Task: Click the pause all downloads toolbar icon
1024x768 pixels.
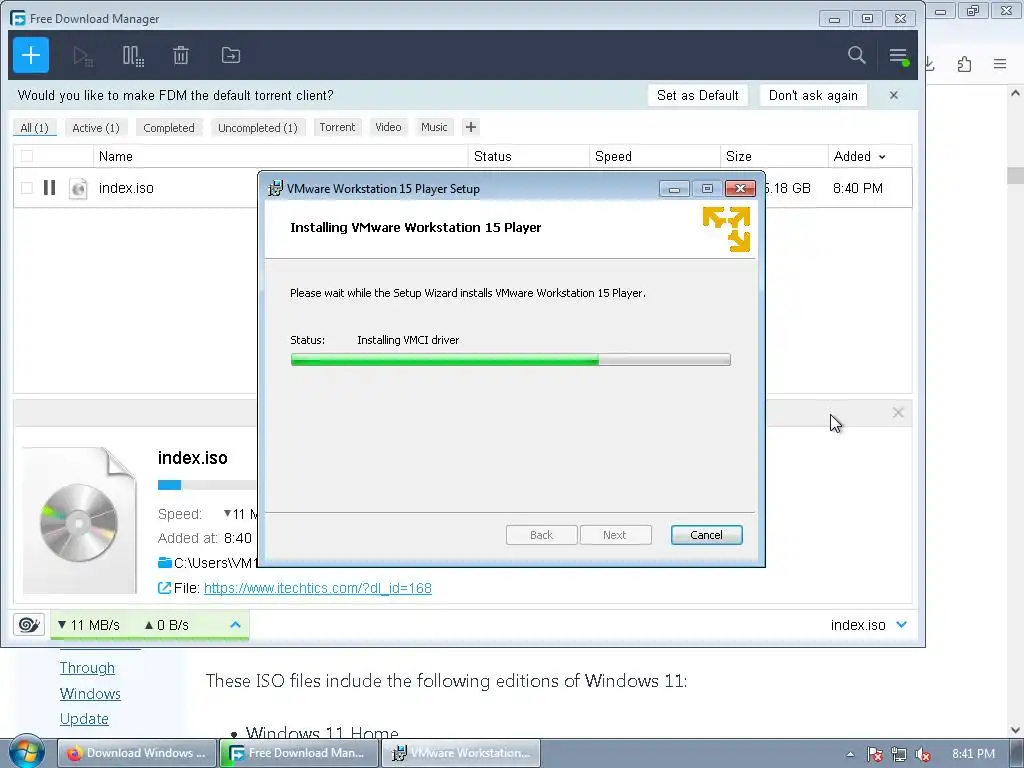Action: pos(133,56)
